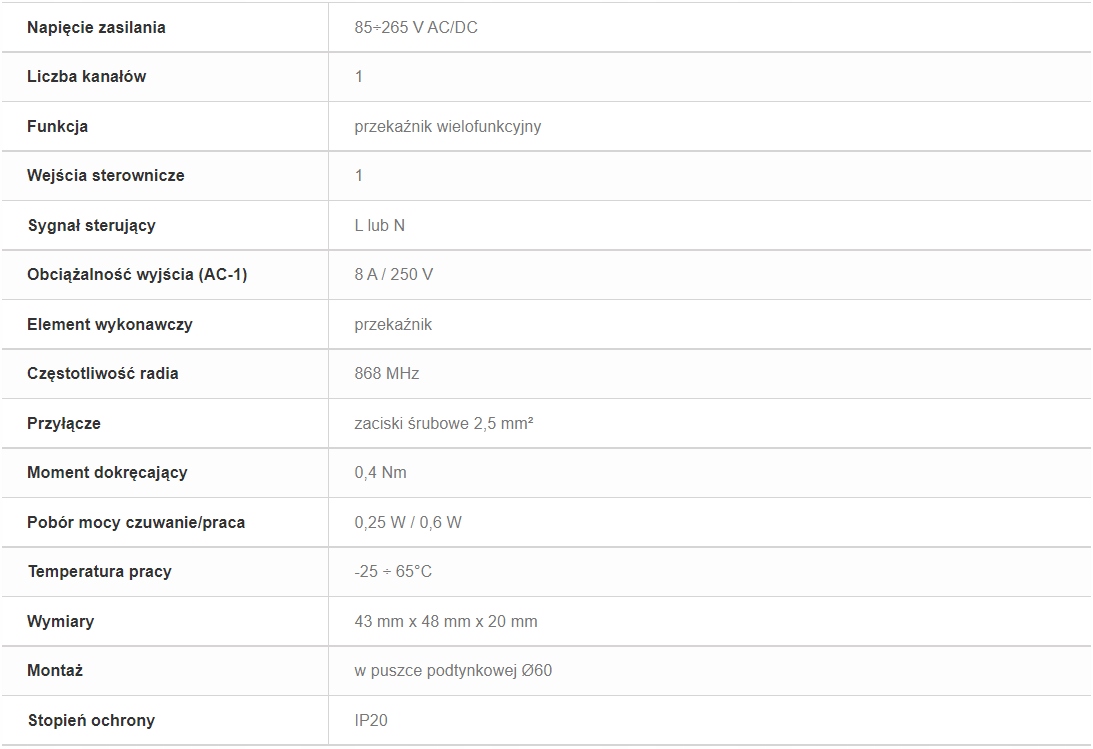This screenshot has width=1093, height=749.
Task: Click the 'Sygnał sterujący' row label
Action: click(91, 225)
